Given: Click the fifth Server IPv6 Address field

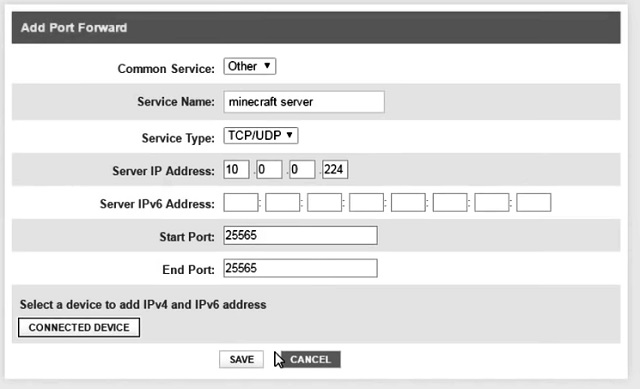Looking at the screenshot, I should [408, 202].
